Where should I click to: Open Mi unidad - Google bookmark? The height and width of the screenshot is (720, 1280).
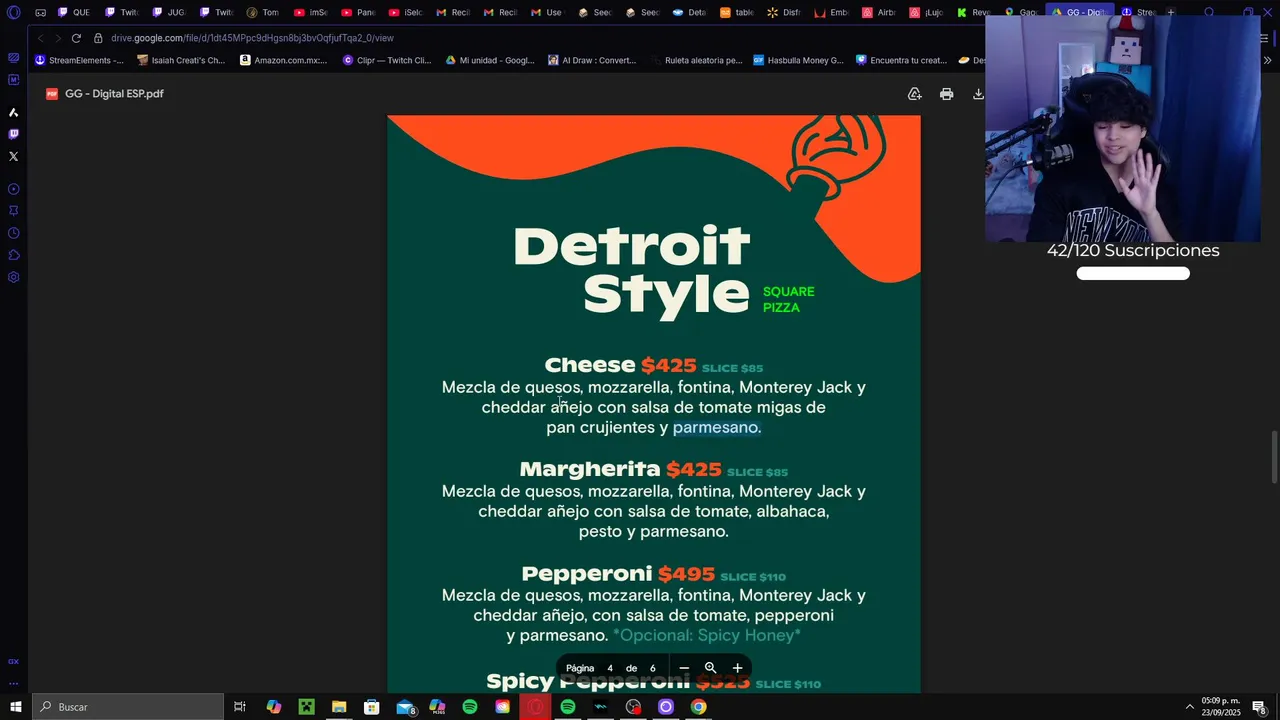coord(490,60)
